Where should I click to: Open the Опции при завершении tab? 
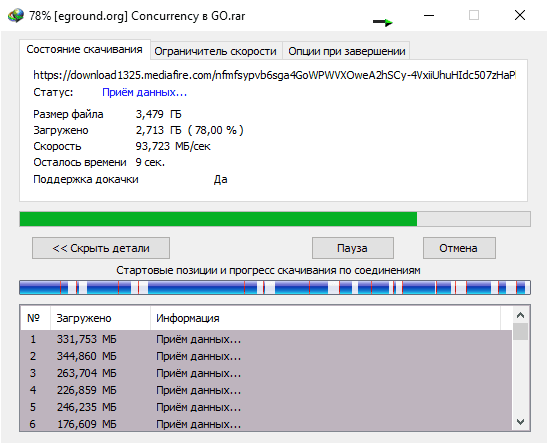tap(346, 51)
